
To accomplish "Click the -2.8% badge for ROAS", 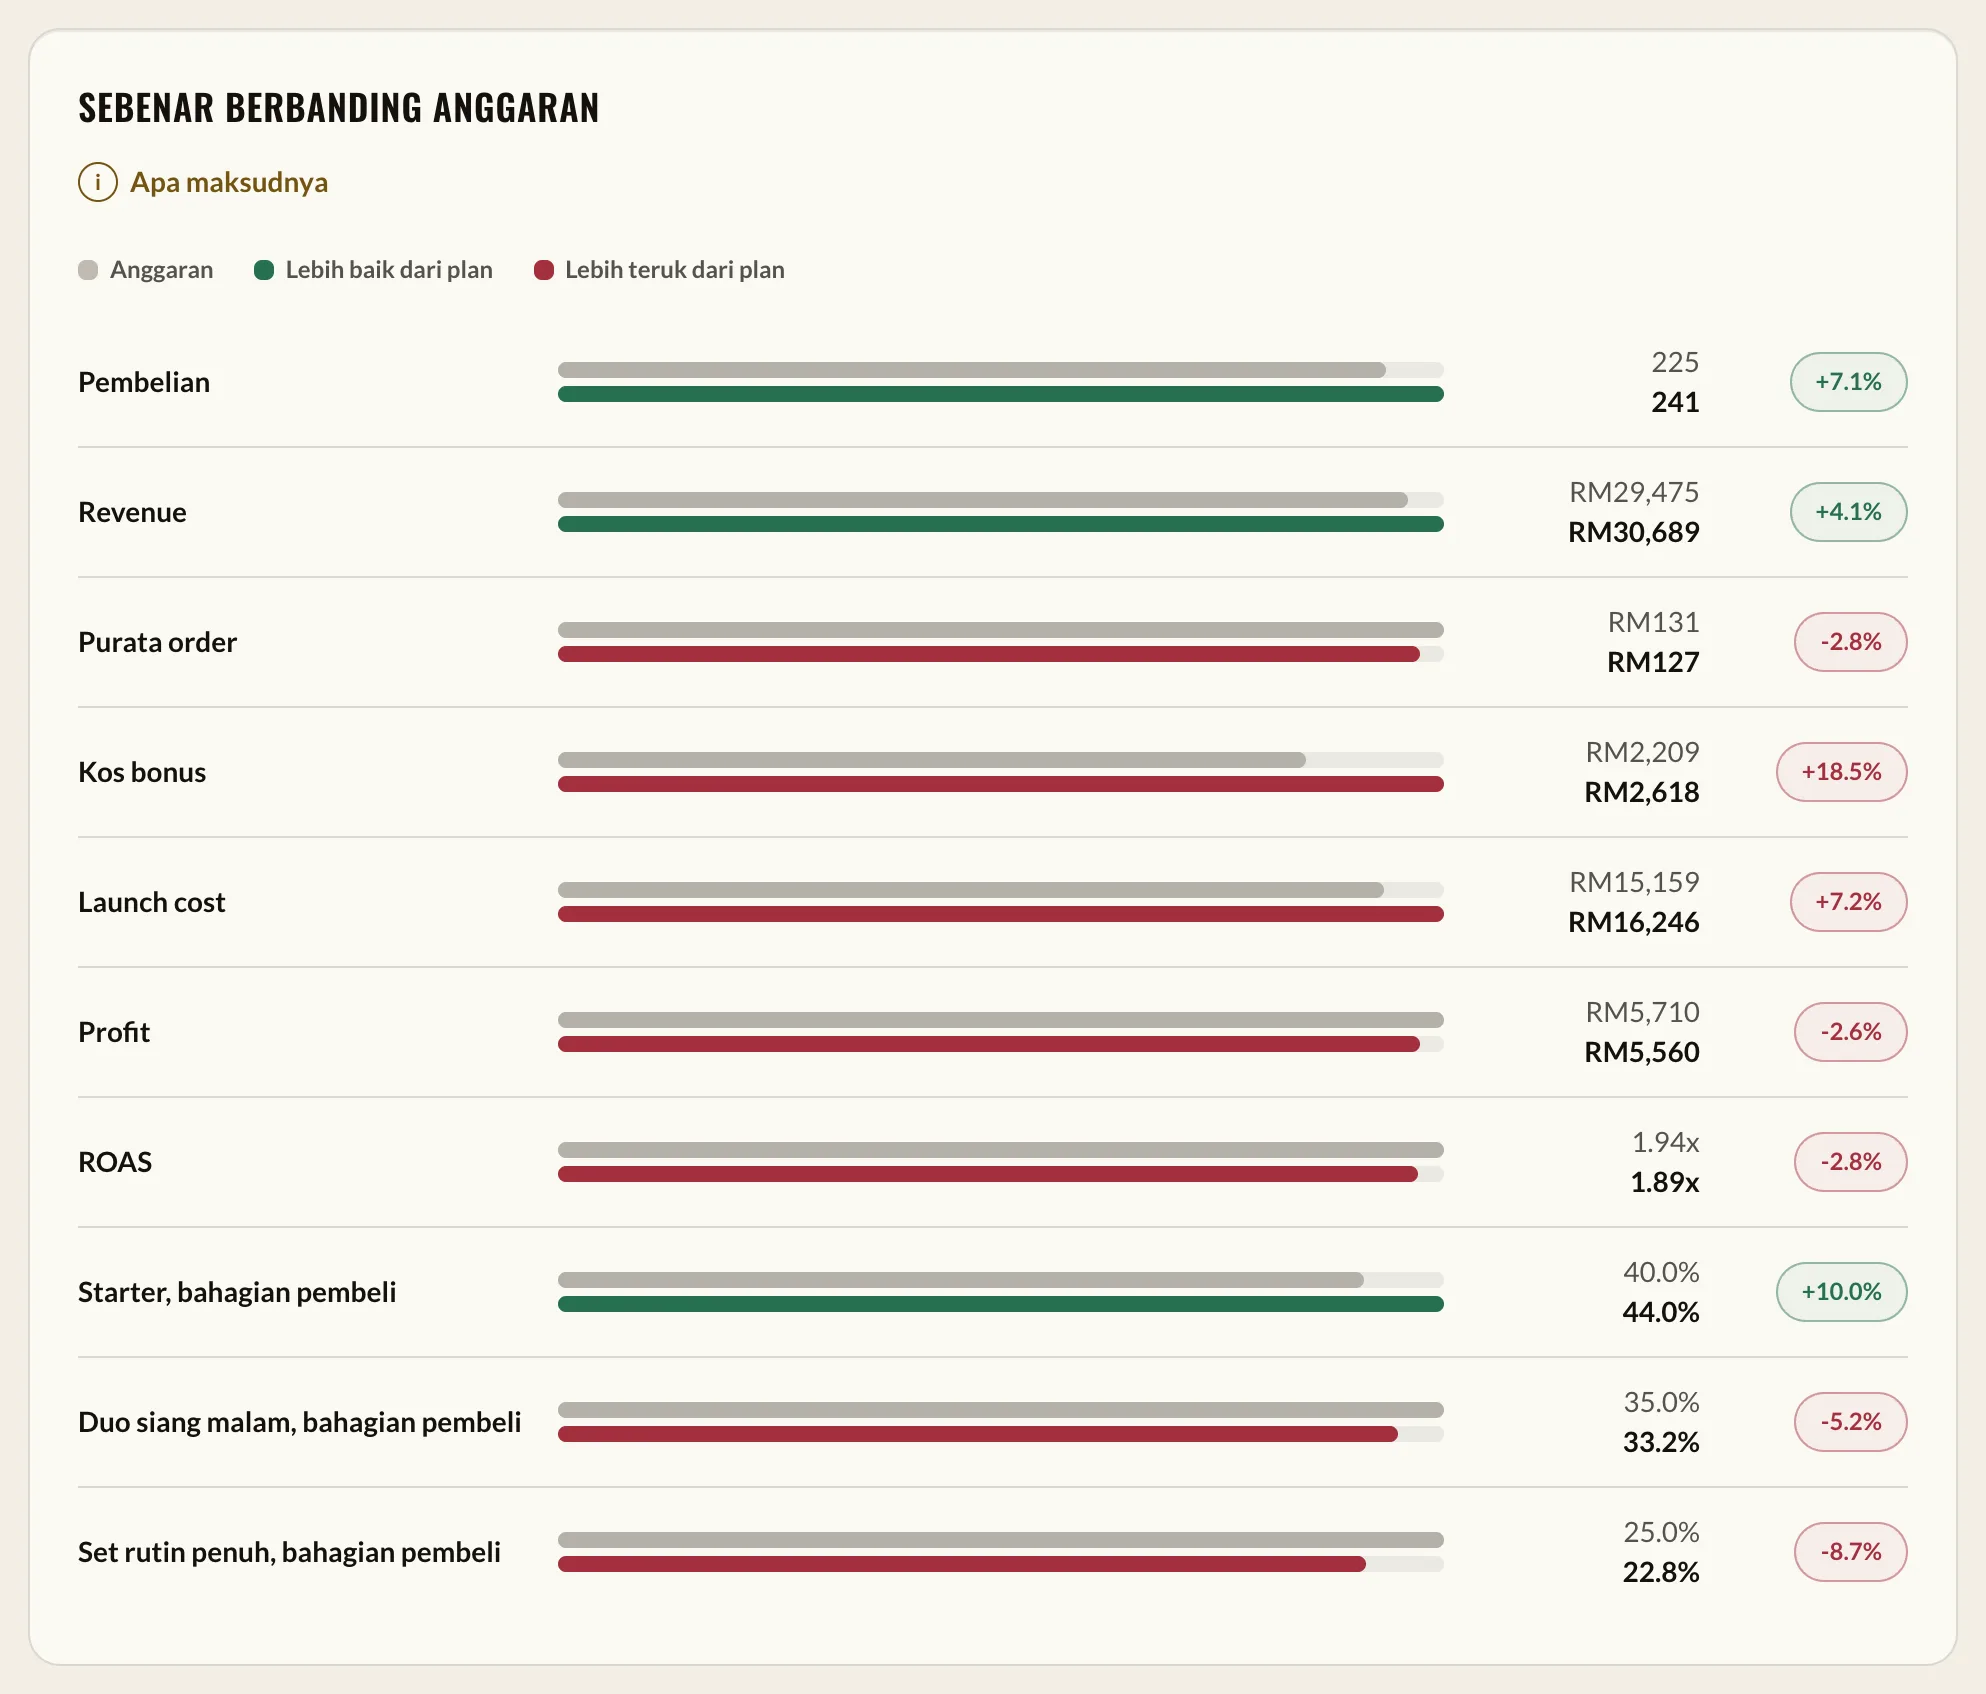I will point(1850,1162).
